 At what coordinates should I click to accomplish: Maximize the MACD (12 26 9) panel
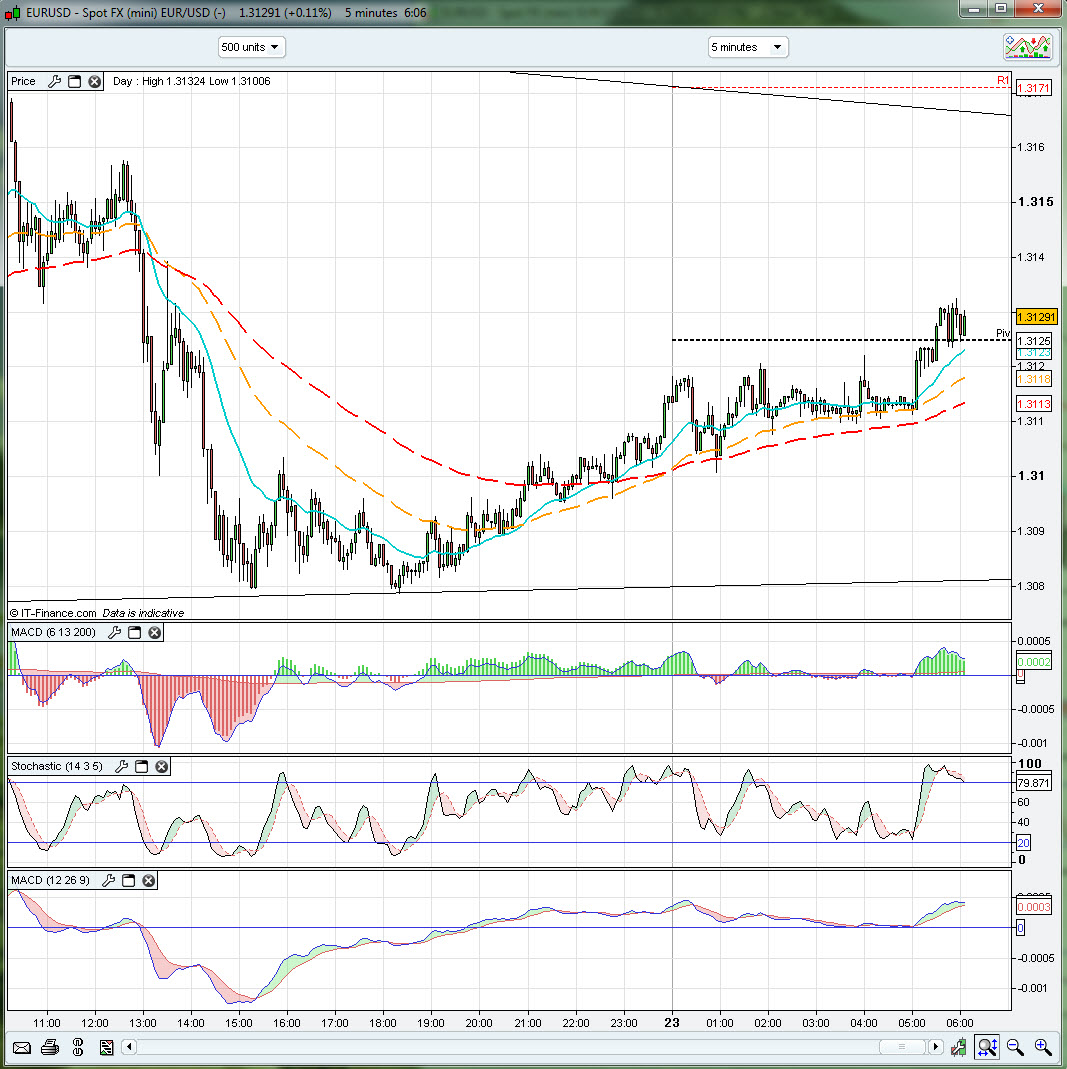pos(129,881)
